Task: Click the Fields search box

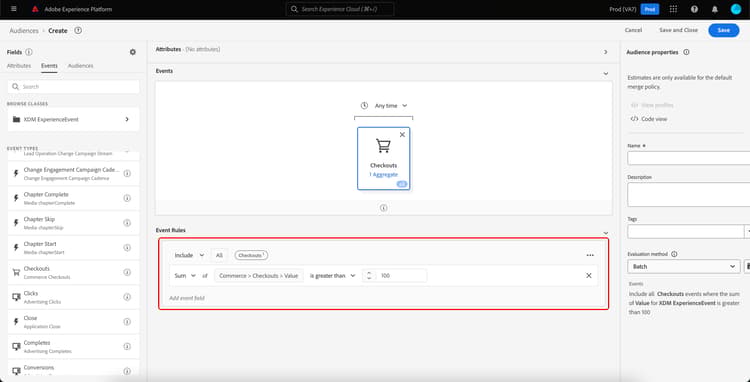Action: [x=74, y=87]
